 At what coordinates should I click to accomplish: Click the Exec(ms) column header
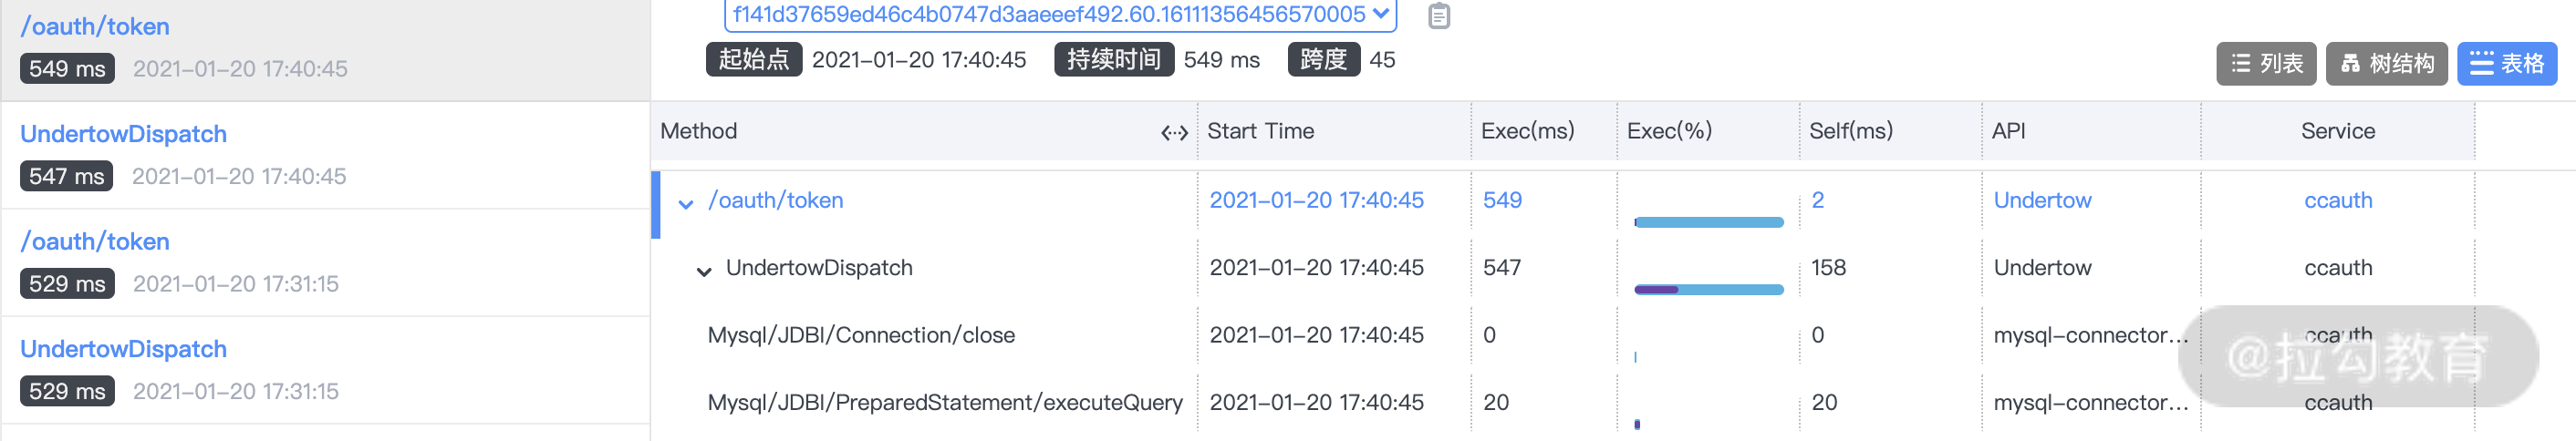pyautogui.click(x=1527, y=131)
